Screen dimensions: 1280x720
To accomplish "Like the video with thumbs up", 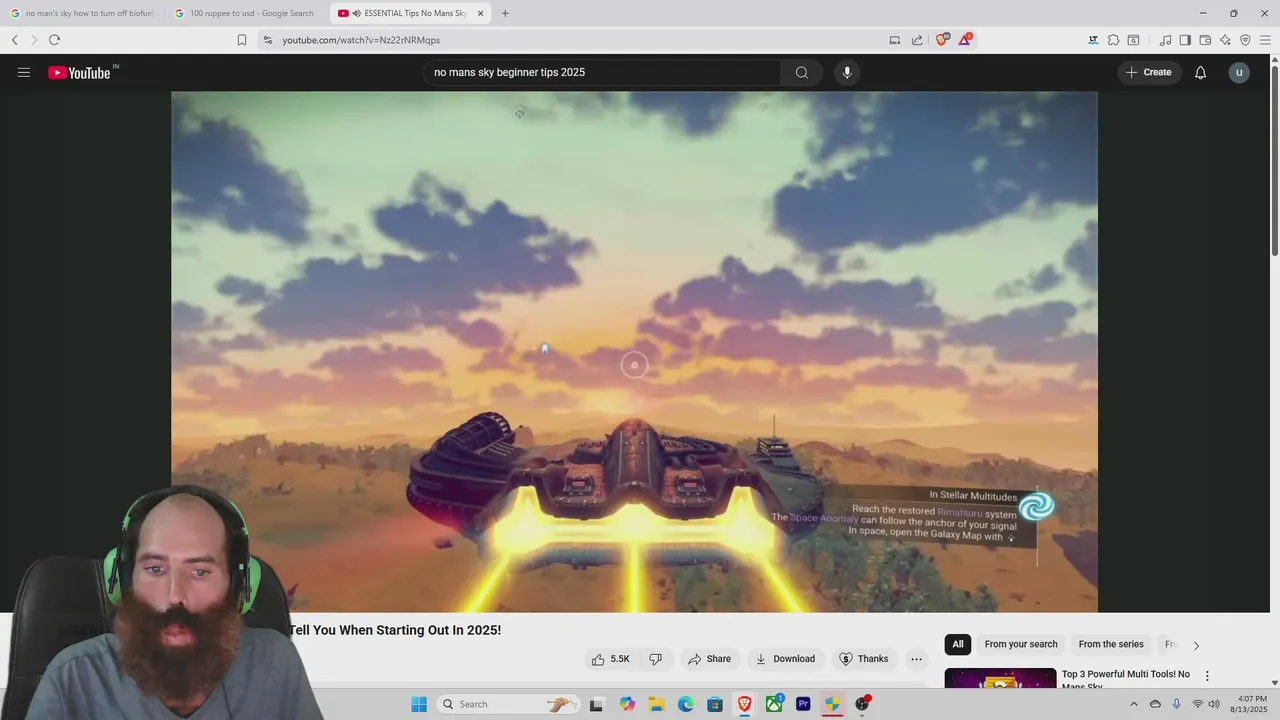I will (610, 659).
